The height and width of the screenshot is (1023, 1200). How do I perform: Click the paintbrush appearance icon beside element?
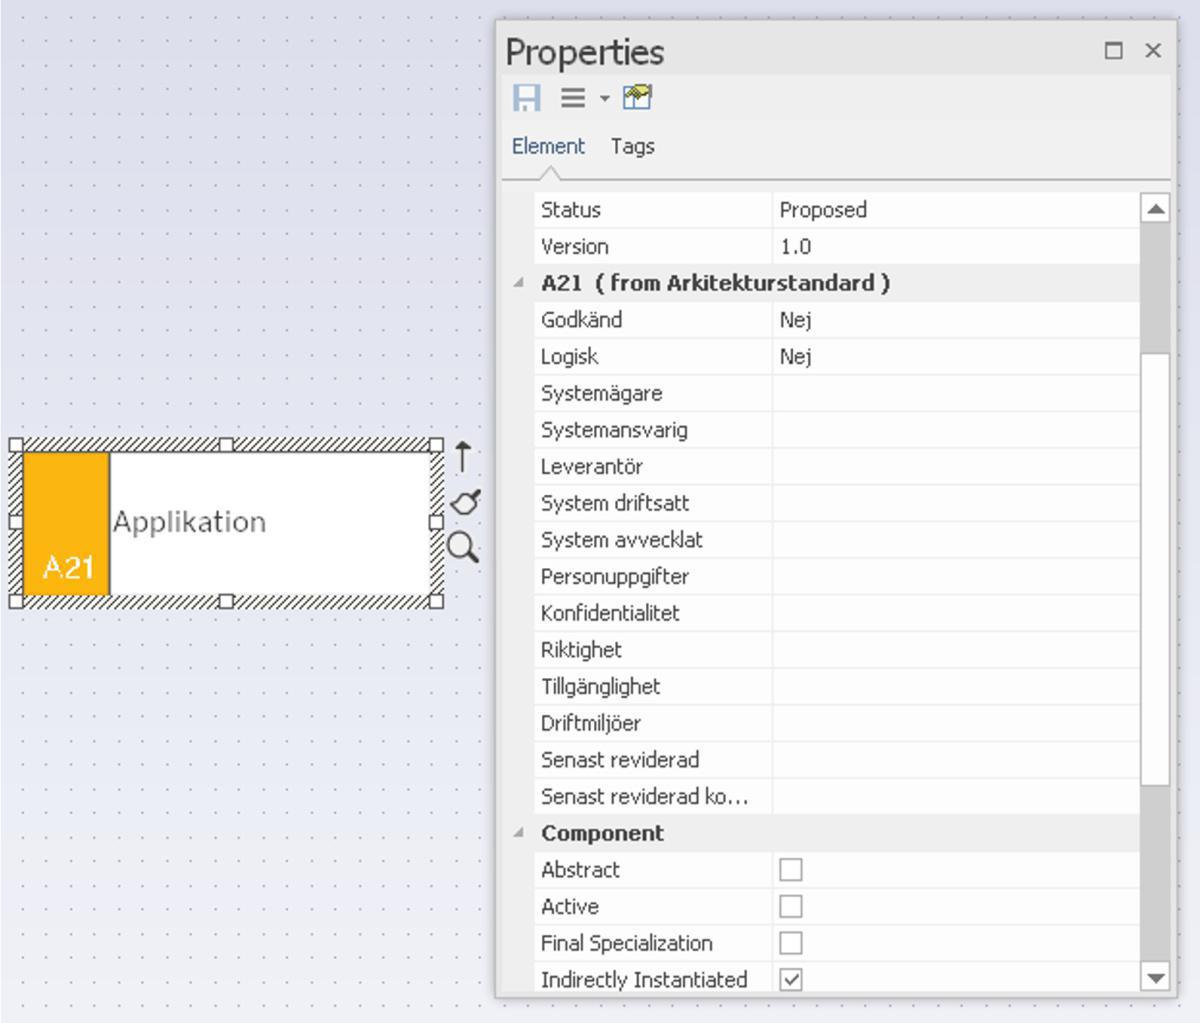click(x=465, y=502)
